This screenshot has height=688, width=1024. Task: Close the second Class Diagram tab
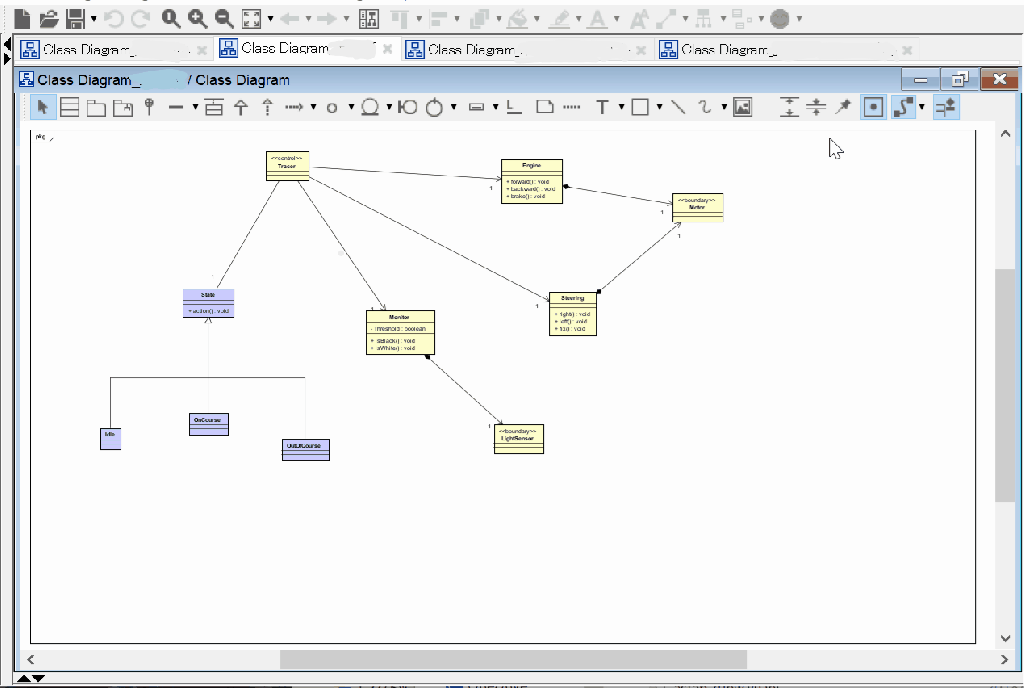[x=387, y=49]
